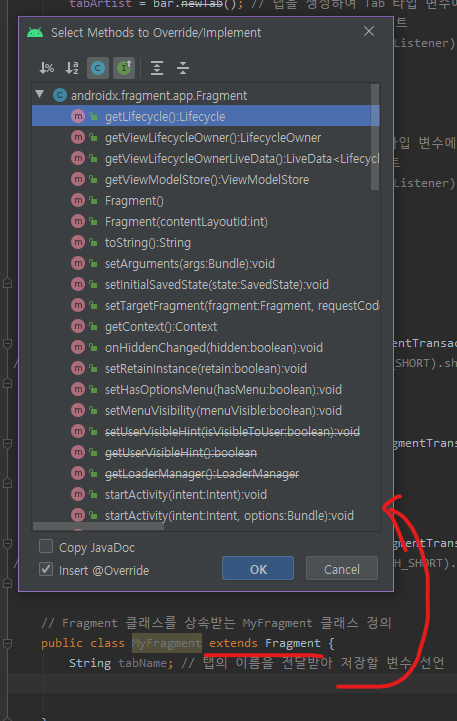This screenshot has height=721, width=457.
Task: Select setTargetFragment method row
Action: [x=206, y=305]
